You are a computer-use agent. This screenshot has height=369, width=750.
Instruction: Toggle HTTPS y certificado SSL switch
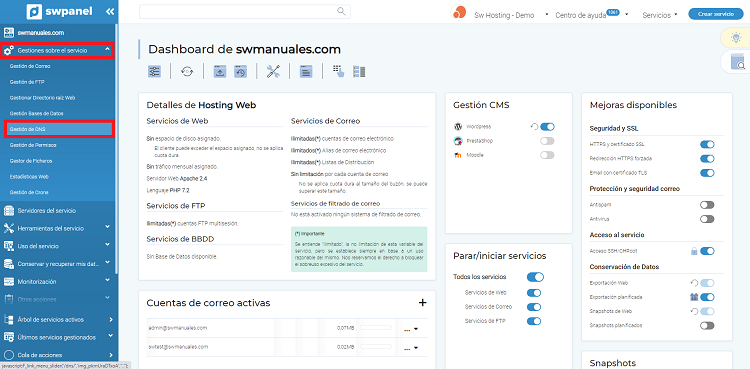coord(707,144)
